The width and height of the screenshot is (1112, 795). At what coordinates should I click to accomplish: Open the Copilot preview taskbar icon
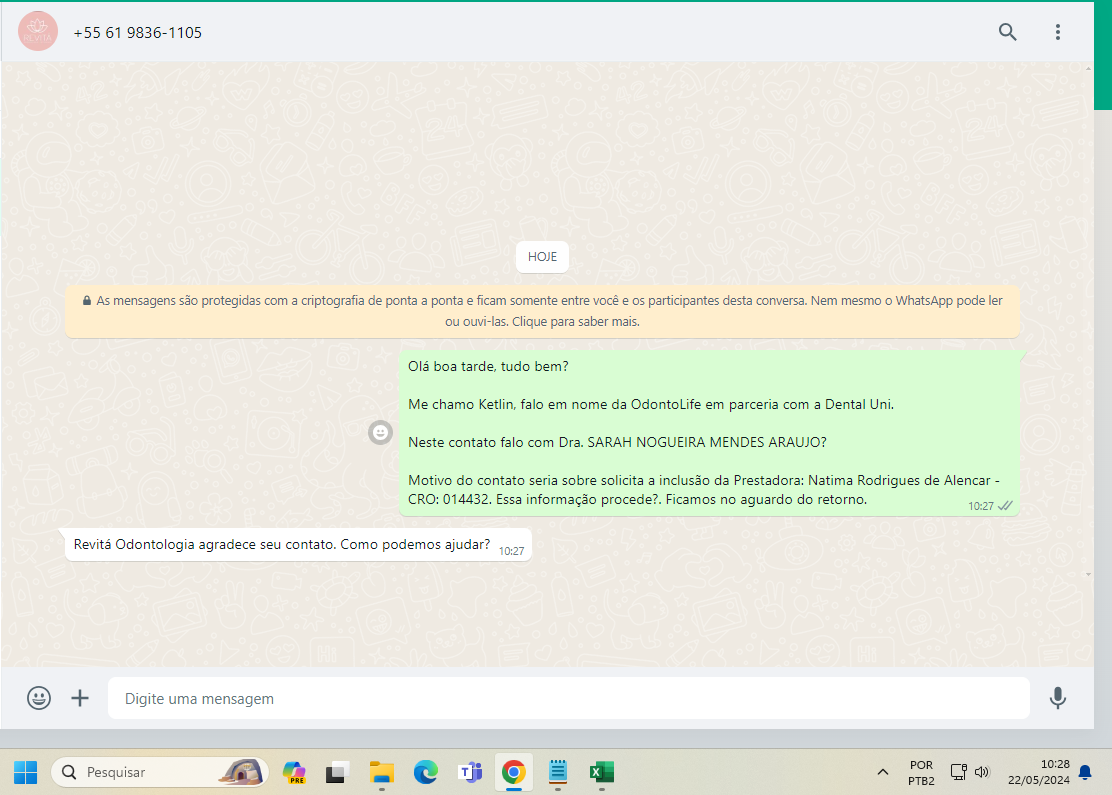point(294,772)
